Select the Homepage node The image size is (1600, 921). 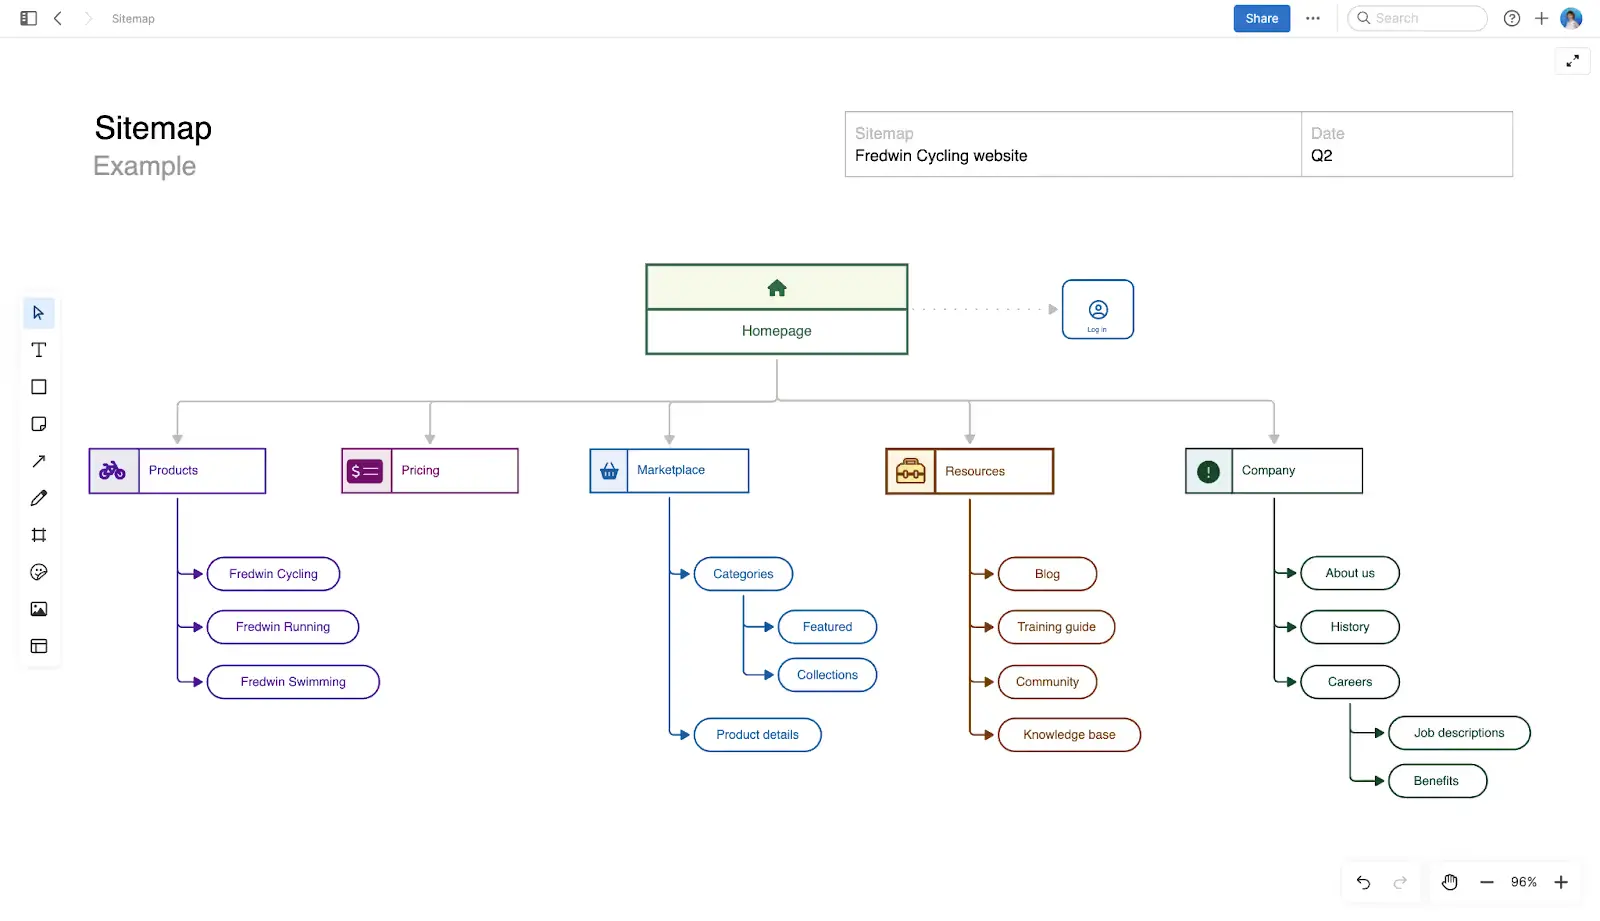(777, 309)
